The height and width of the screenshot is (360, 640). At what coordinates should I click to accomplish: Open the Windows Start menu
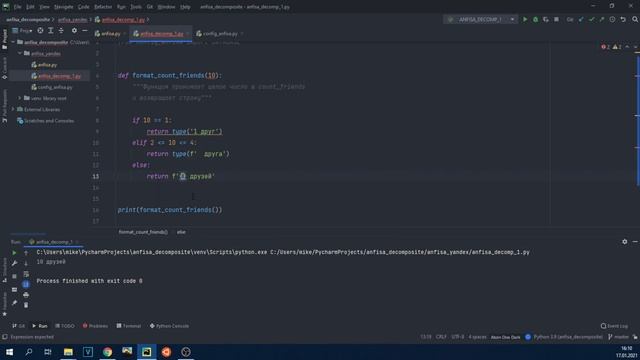9,352
